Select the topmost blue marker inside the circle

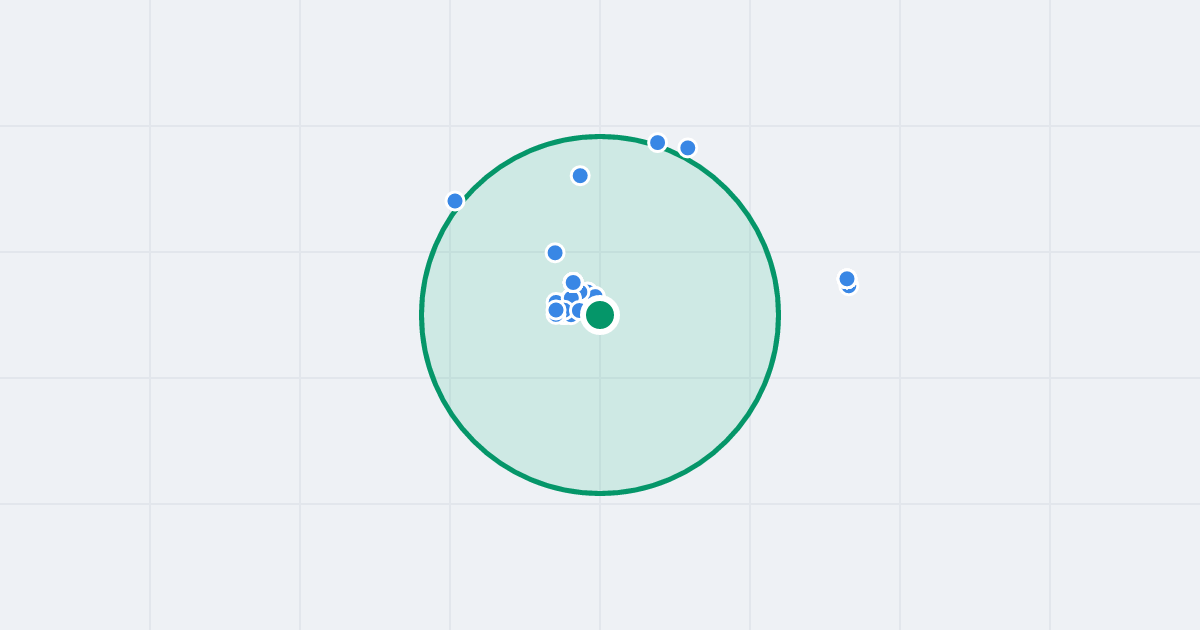(580, 176)
